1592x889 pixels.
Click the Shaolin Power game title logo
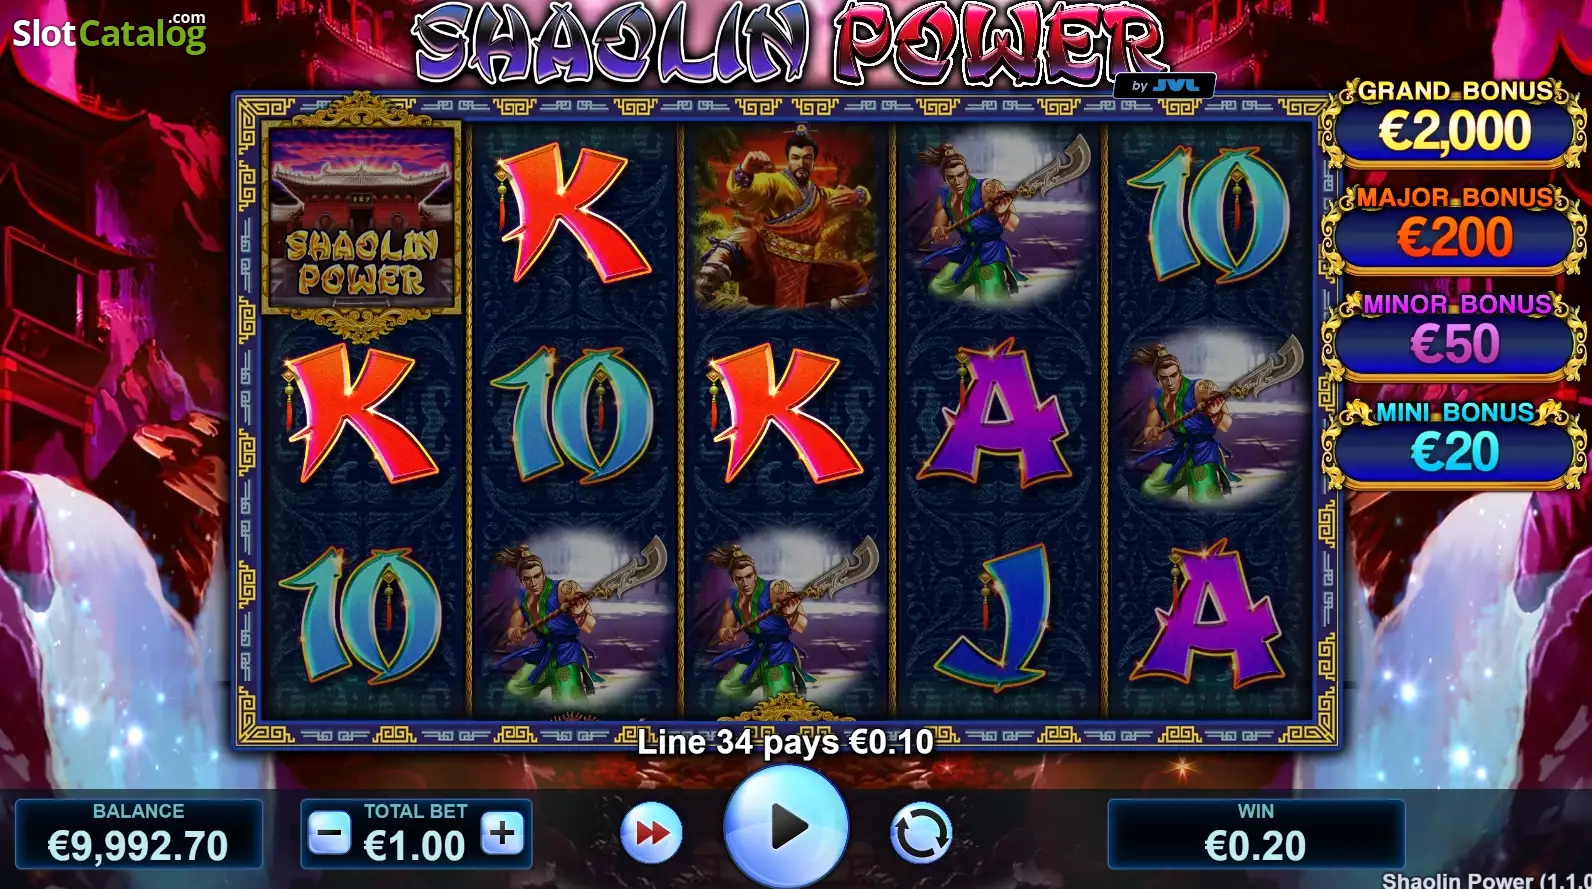(x=790, y=45)
